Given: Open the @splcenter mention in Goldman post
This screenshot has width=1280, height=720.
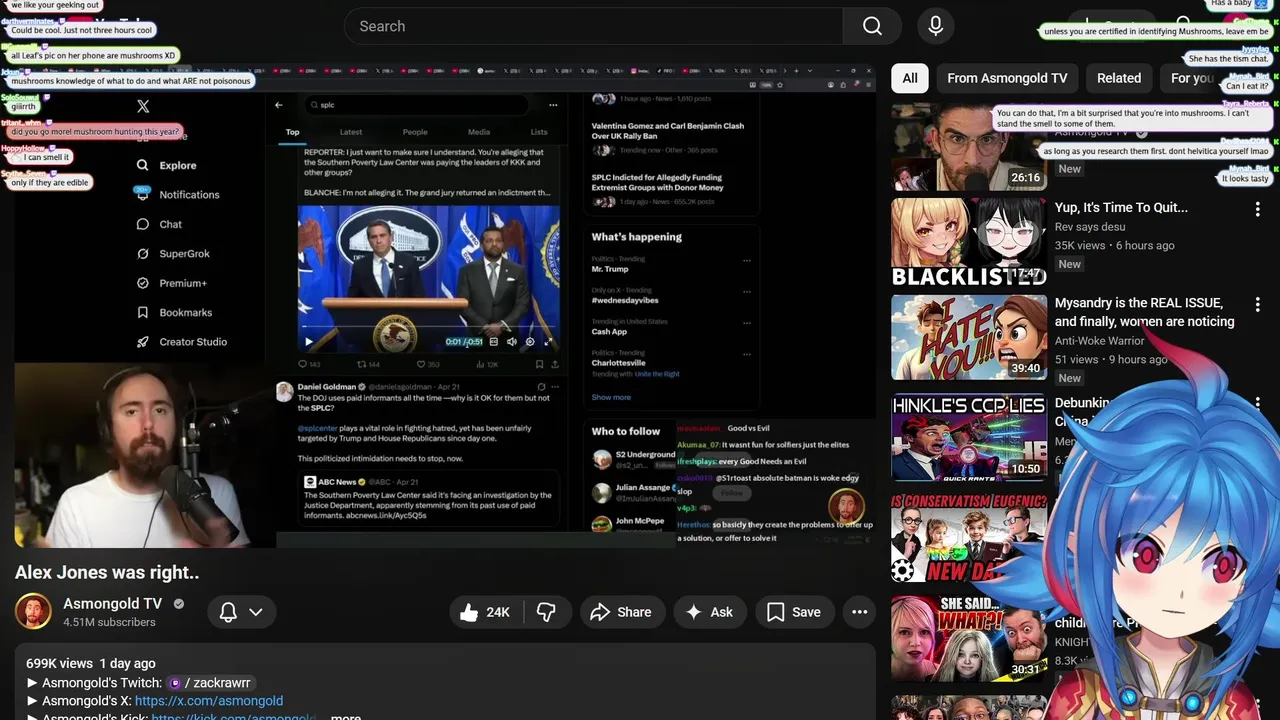Looking at the screenshot, I should (317, 428).
